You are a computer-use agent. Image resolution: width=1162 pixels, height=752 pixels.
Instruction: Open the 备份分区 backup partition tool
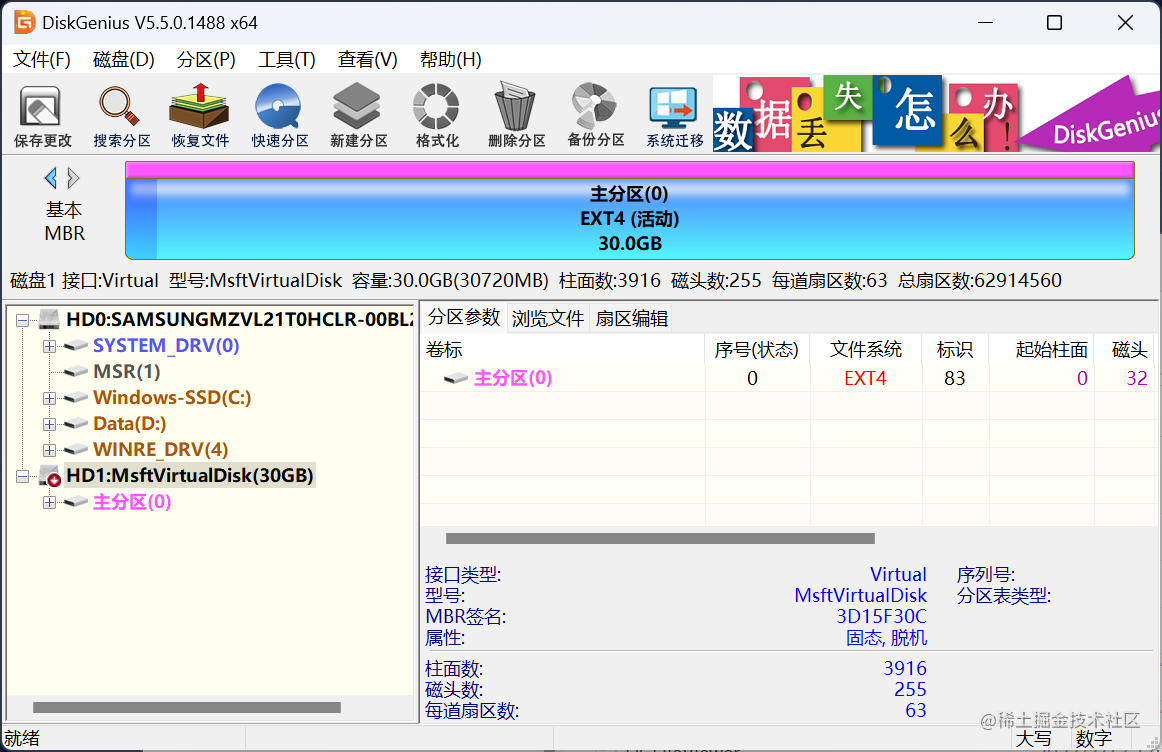[593, 113]
